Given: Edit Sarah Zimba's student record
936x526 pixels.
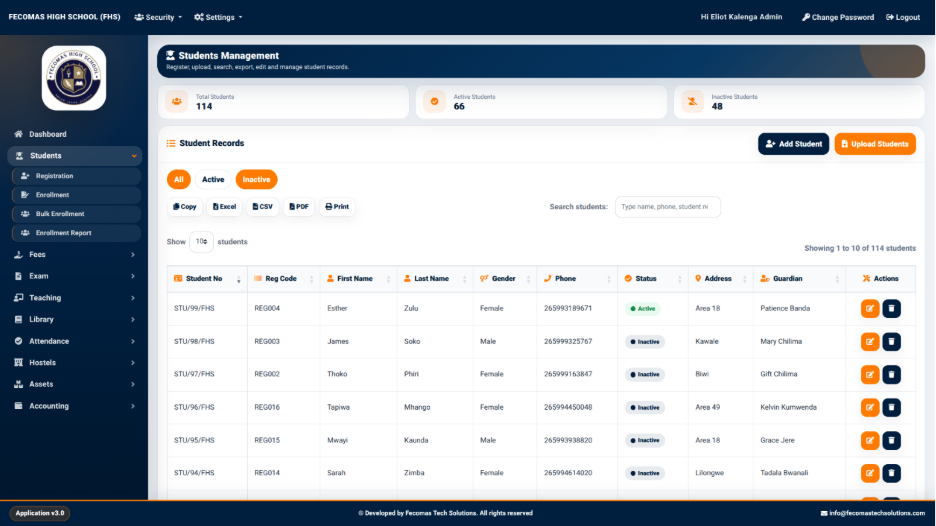Looking at the screenshot, I should click(x=870, y=473).
